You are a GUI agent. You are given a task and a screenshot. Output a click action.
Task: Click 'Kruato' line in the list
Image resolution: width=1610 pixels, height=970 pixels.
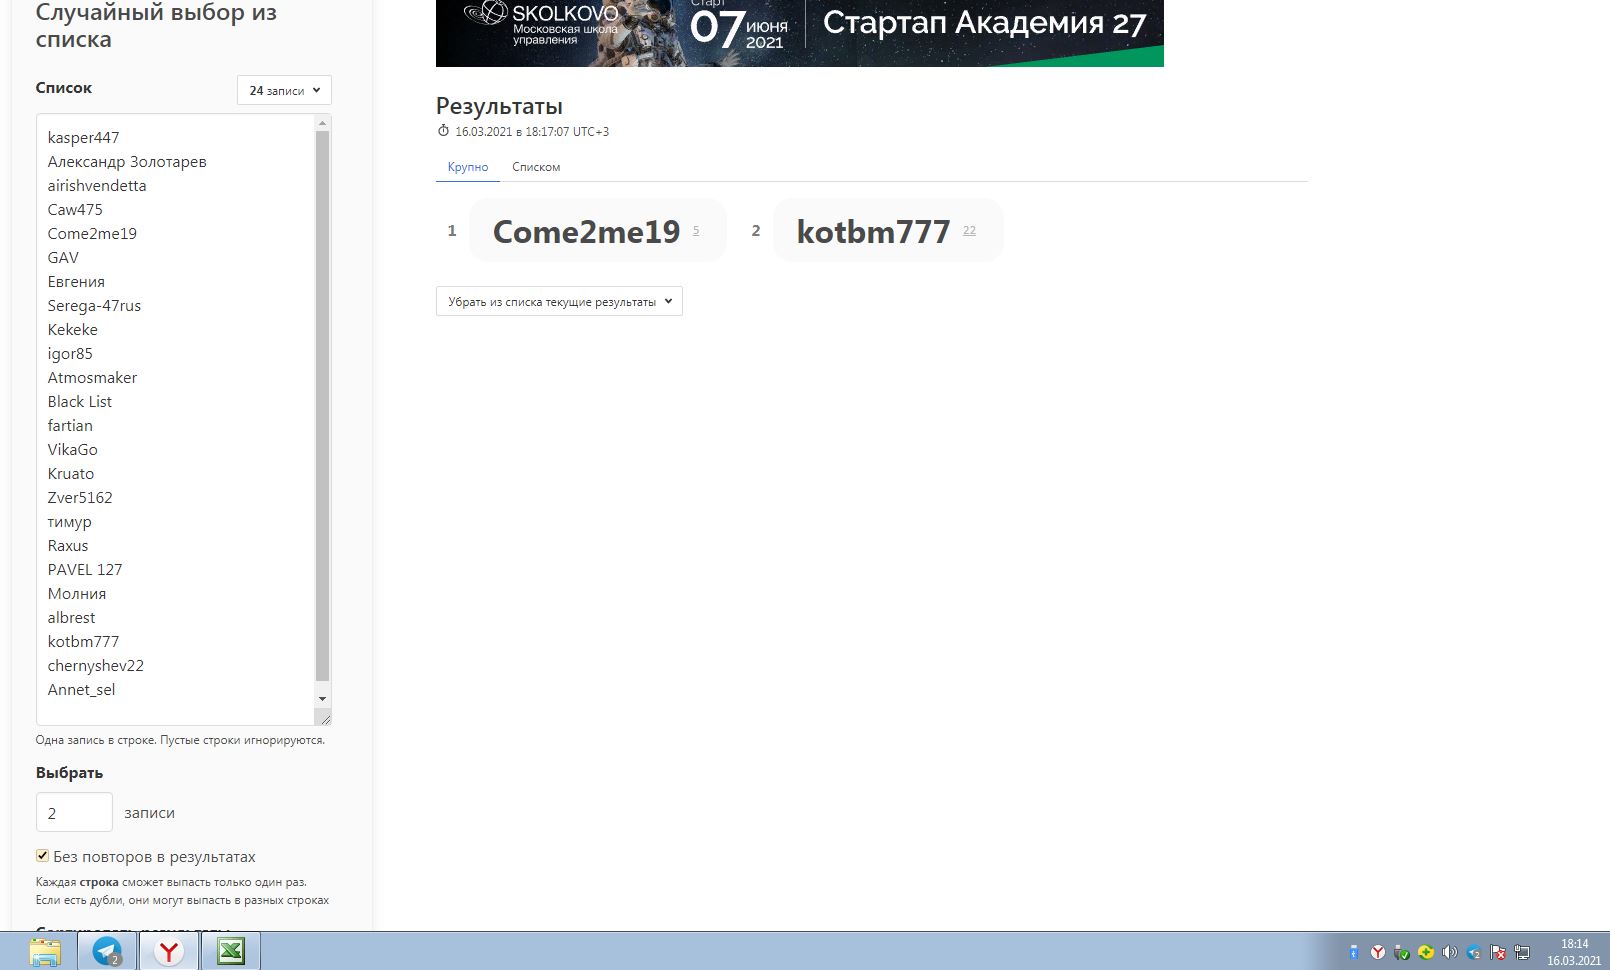click(71, 474)
